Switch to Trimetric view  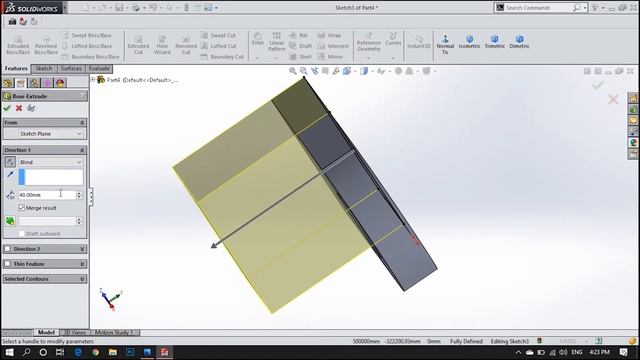click(x=495, y=42)
